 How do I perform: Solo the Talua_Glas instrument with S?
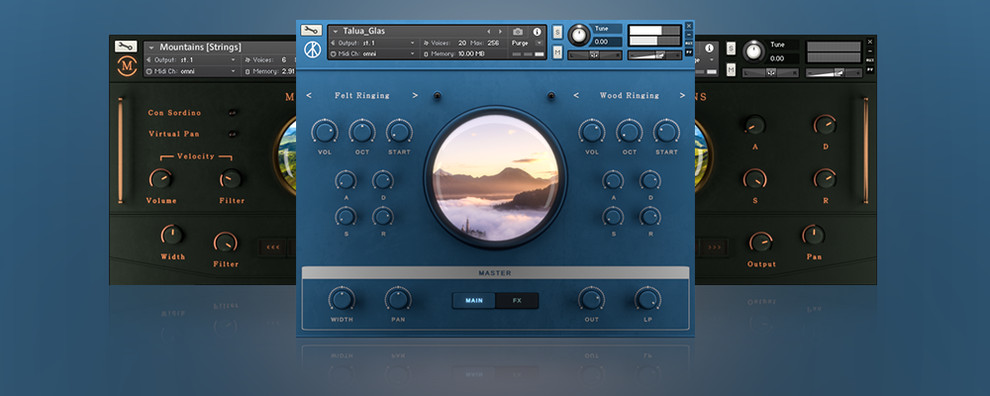click(x=558, y=32)
